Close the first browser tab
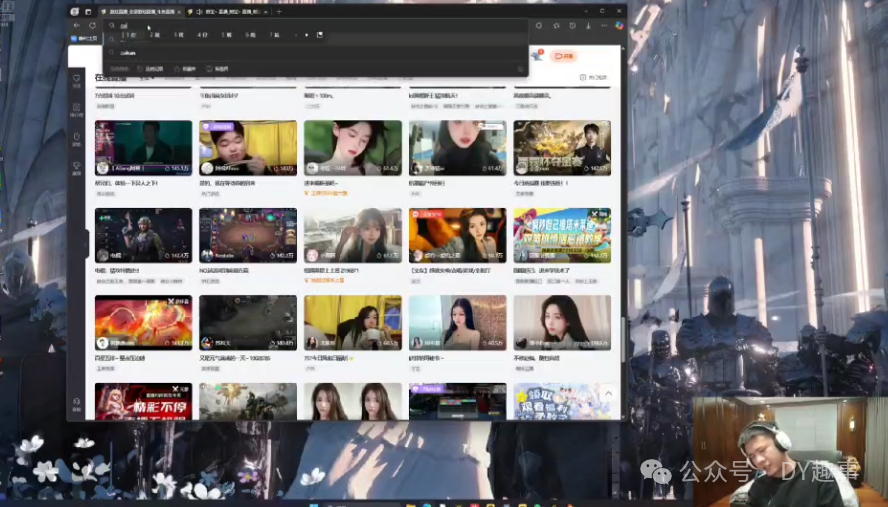 tap(179, 11)
